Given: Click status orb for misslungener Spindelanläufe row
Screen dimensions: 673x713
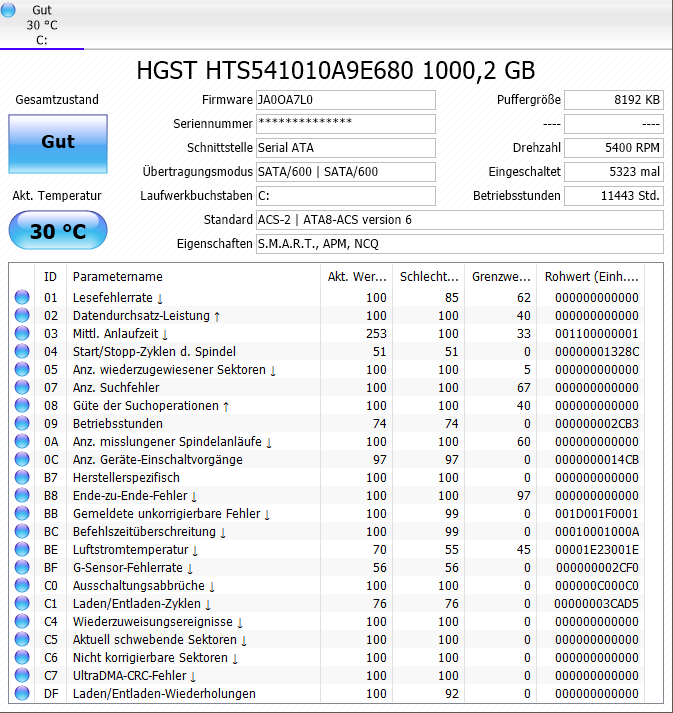Looking at the screenshot, I should (22, 441).
